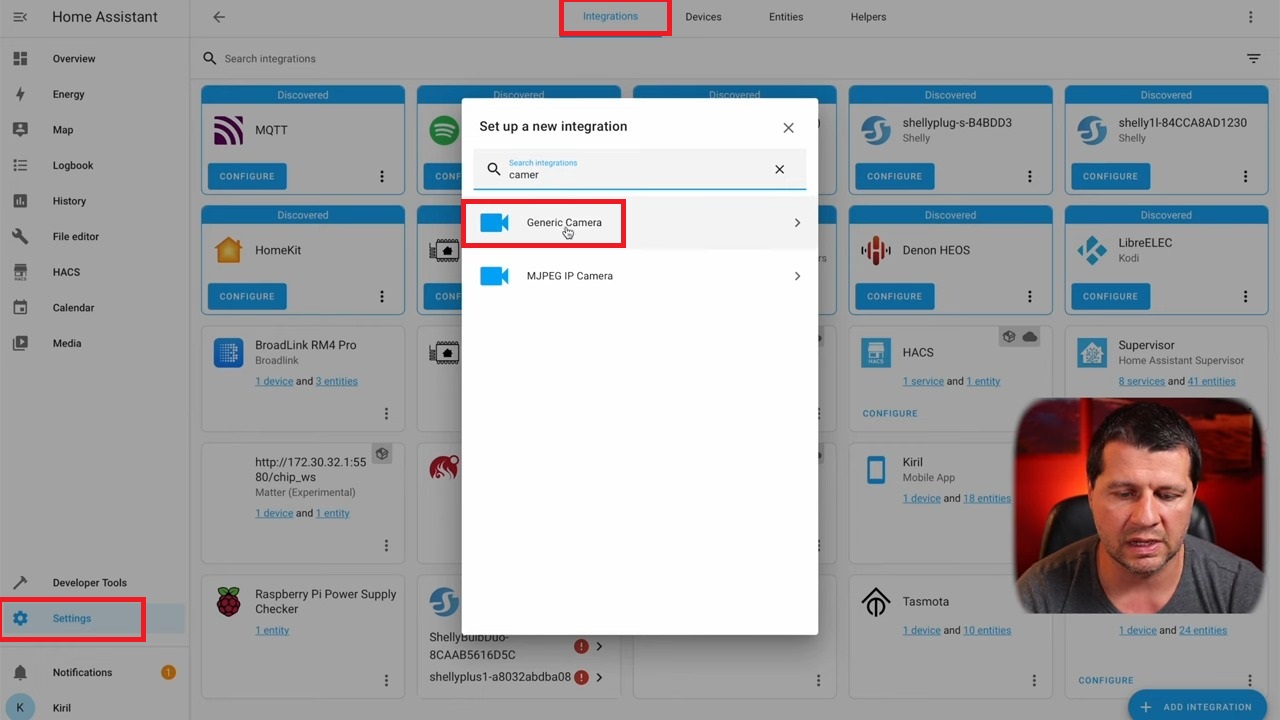Open the 24 entities link

1203,630
